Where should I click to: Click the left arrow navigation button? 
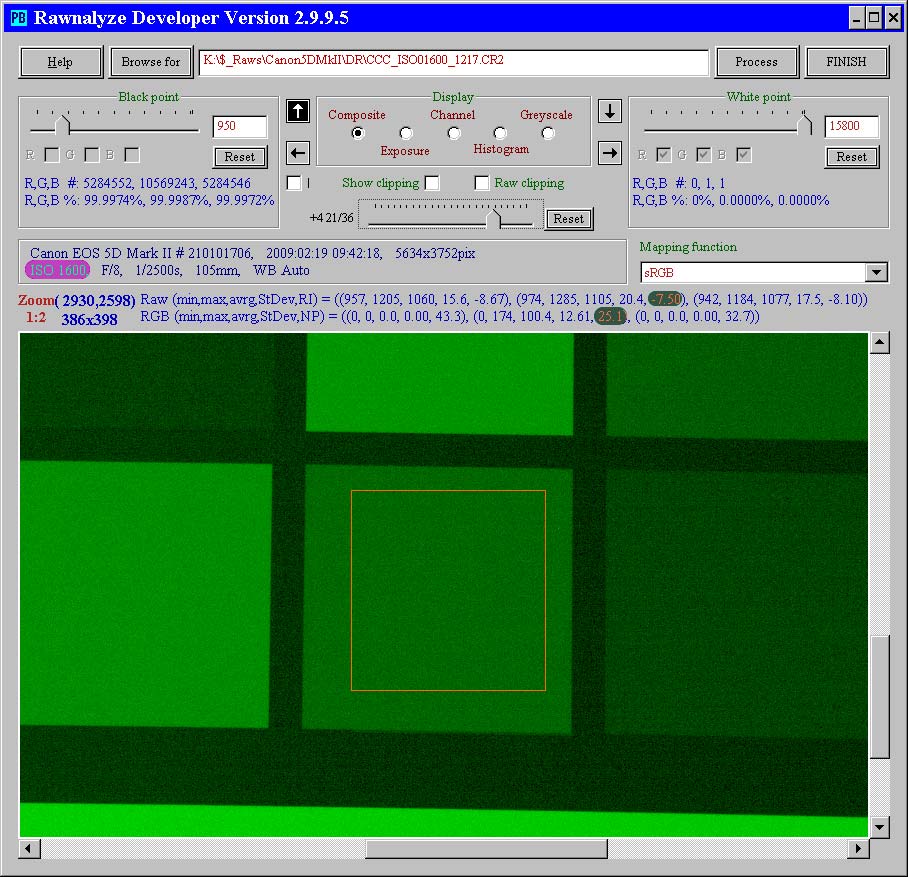(298, 153)
